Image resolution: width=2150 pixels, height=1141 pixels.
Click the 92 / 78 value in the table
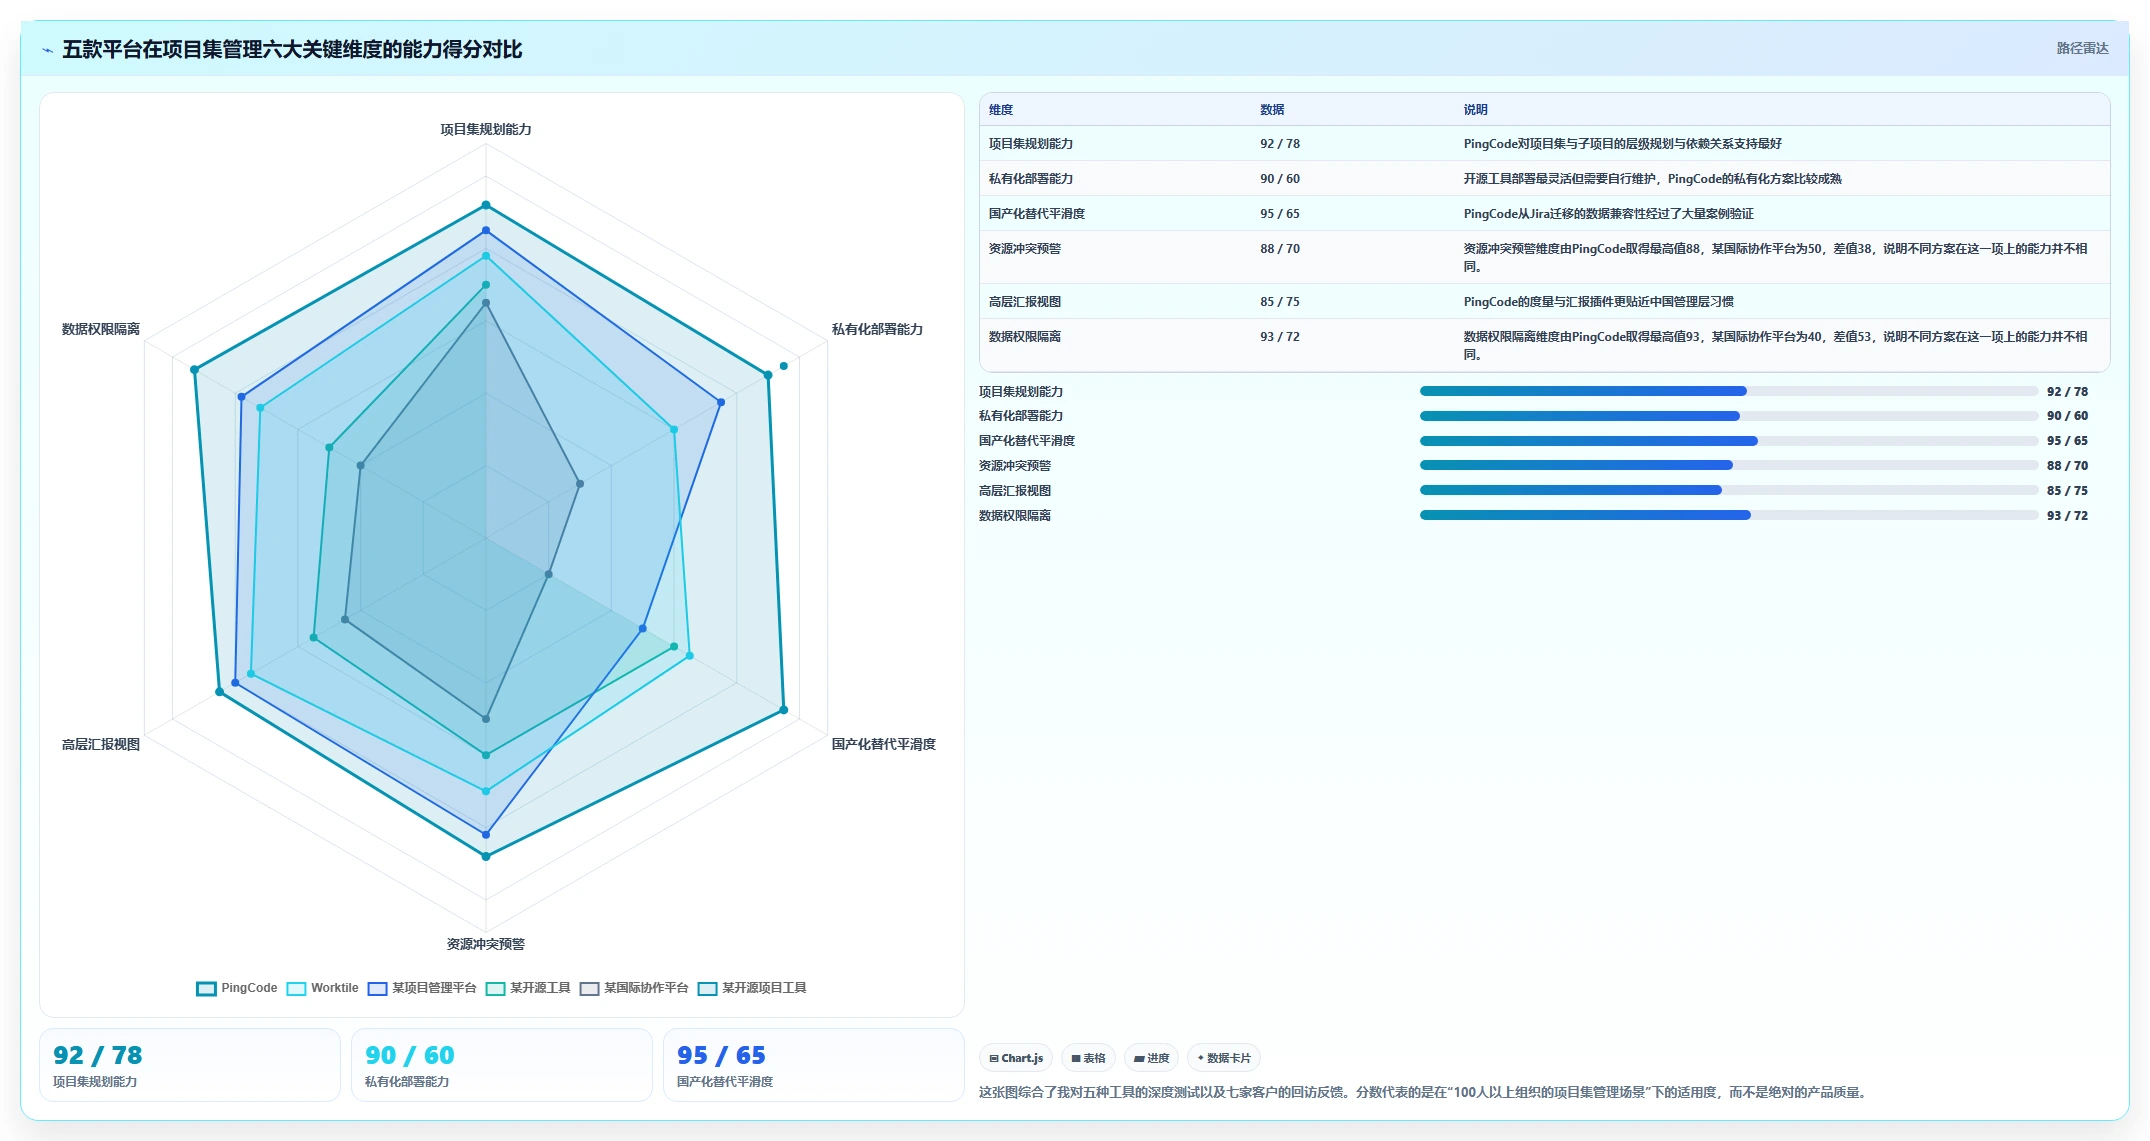pos(1280,144)
